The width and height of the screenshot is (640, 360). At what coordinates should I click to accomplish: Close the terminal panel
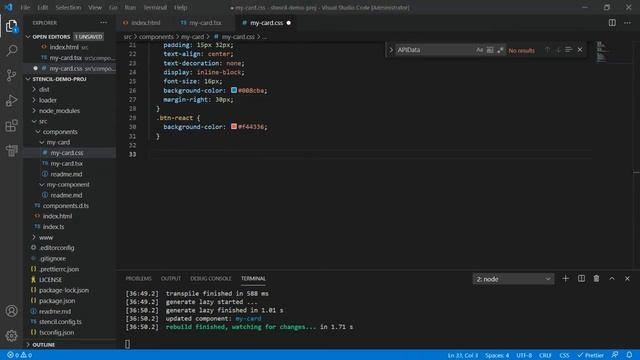coord(627,278)
